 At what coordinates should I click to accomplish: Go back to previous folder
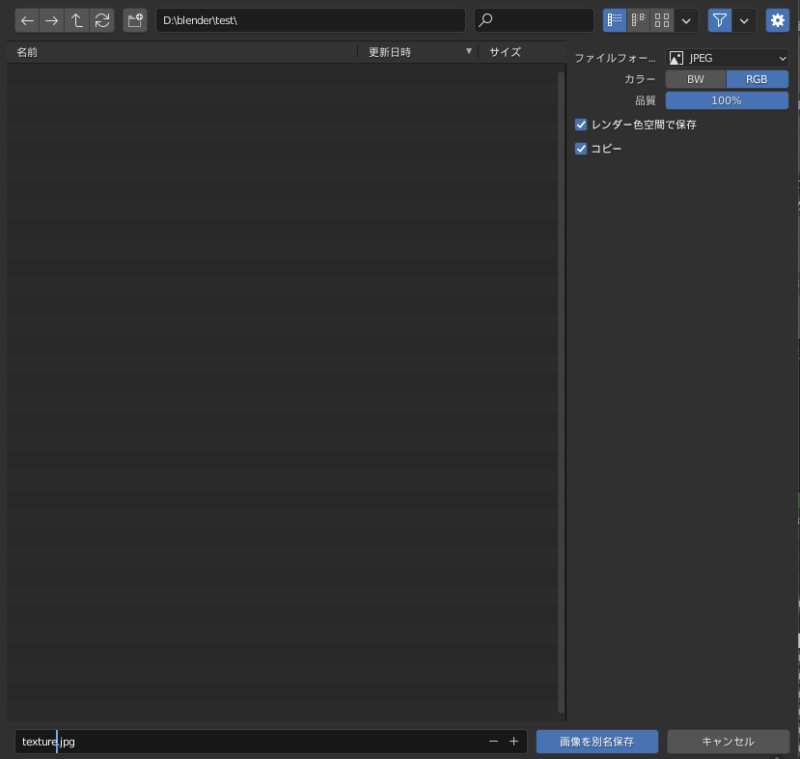click(x=28, y=20)
